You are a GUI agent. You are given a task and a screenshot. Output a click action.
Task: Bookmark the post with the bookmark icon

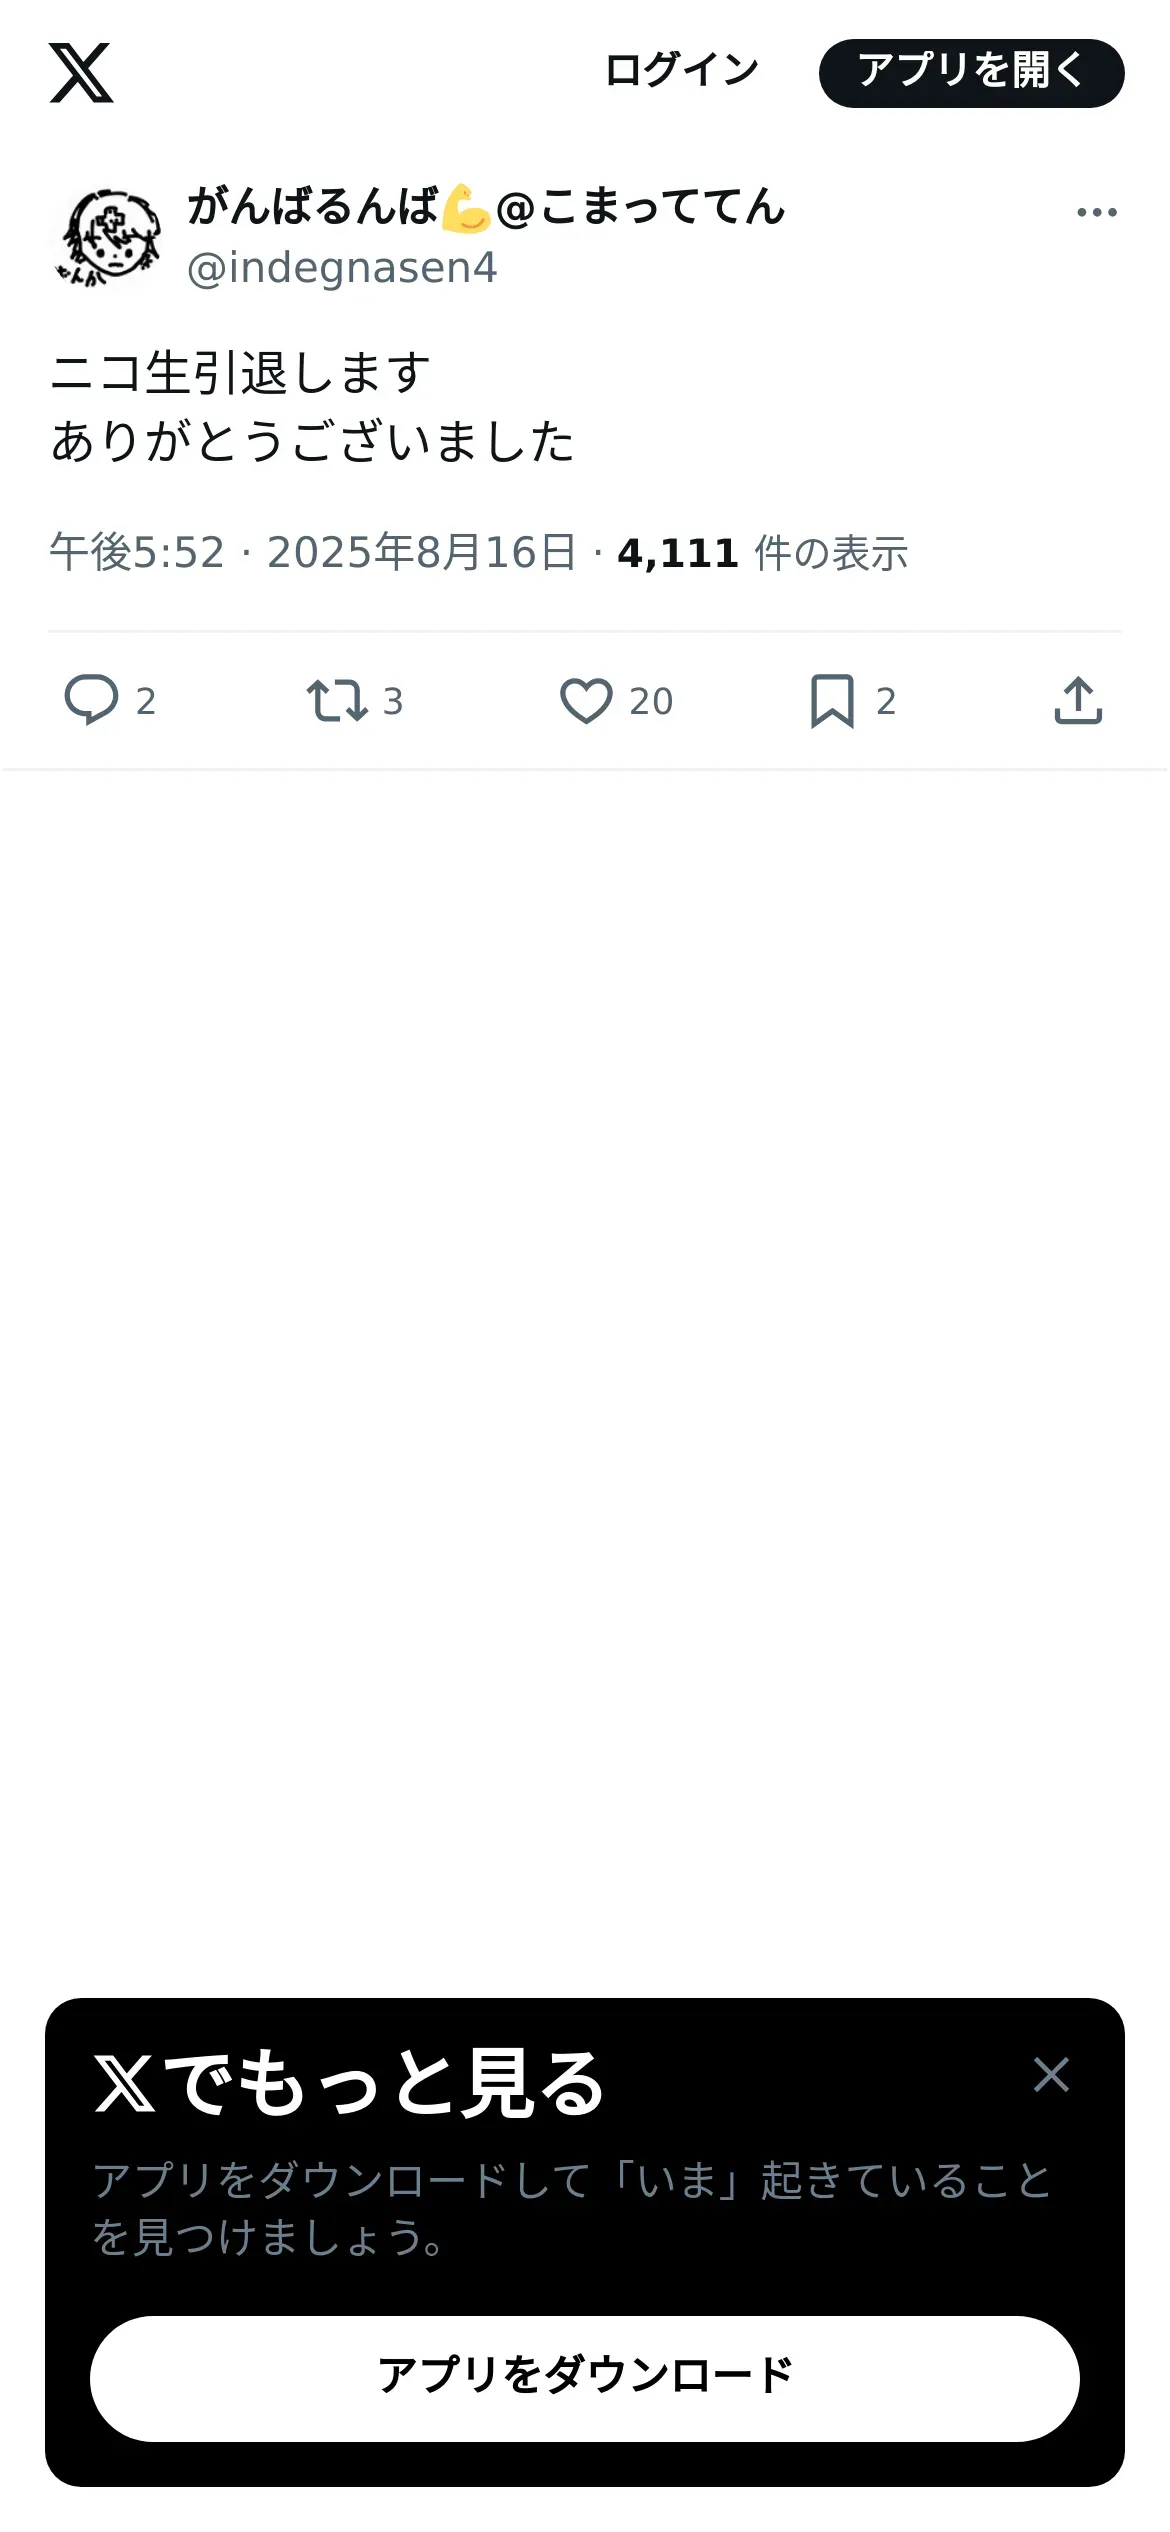click(x=832, y=700)
